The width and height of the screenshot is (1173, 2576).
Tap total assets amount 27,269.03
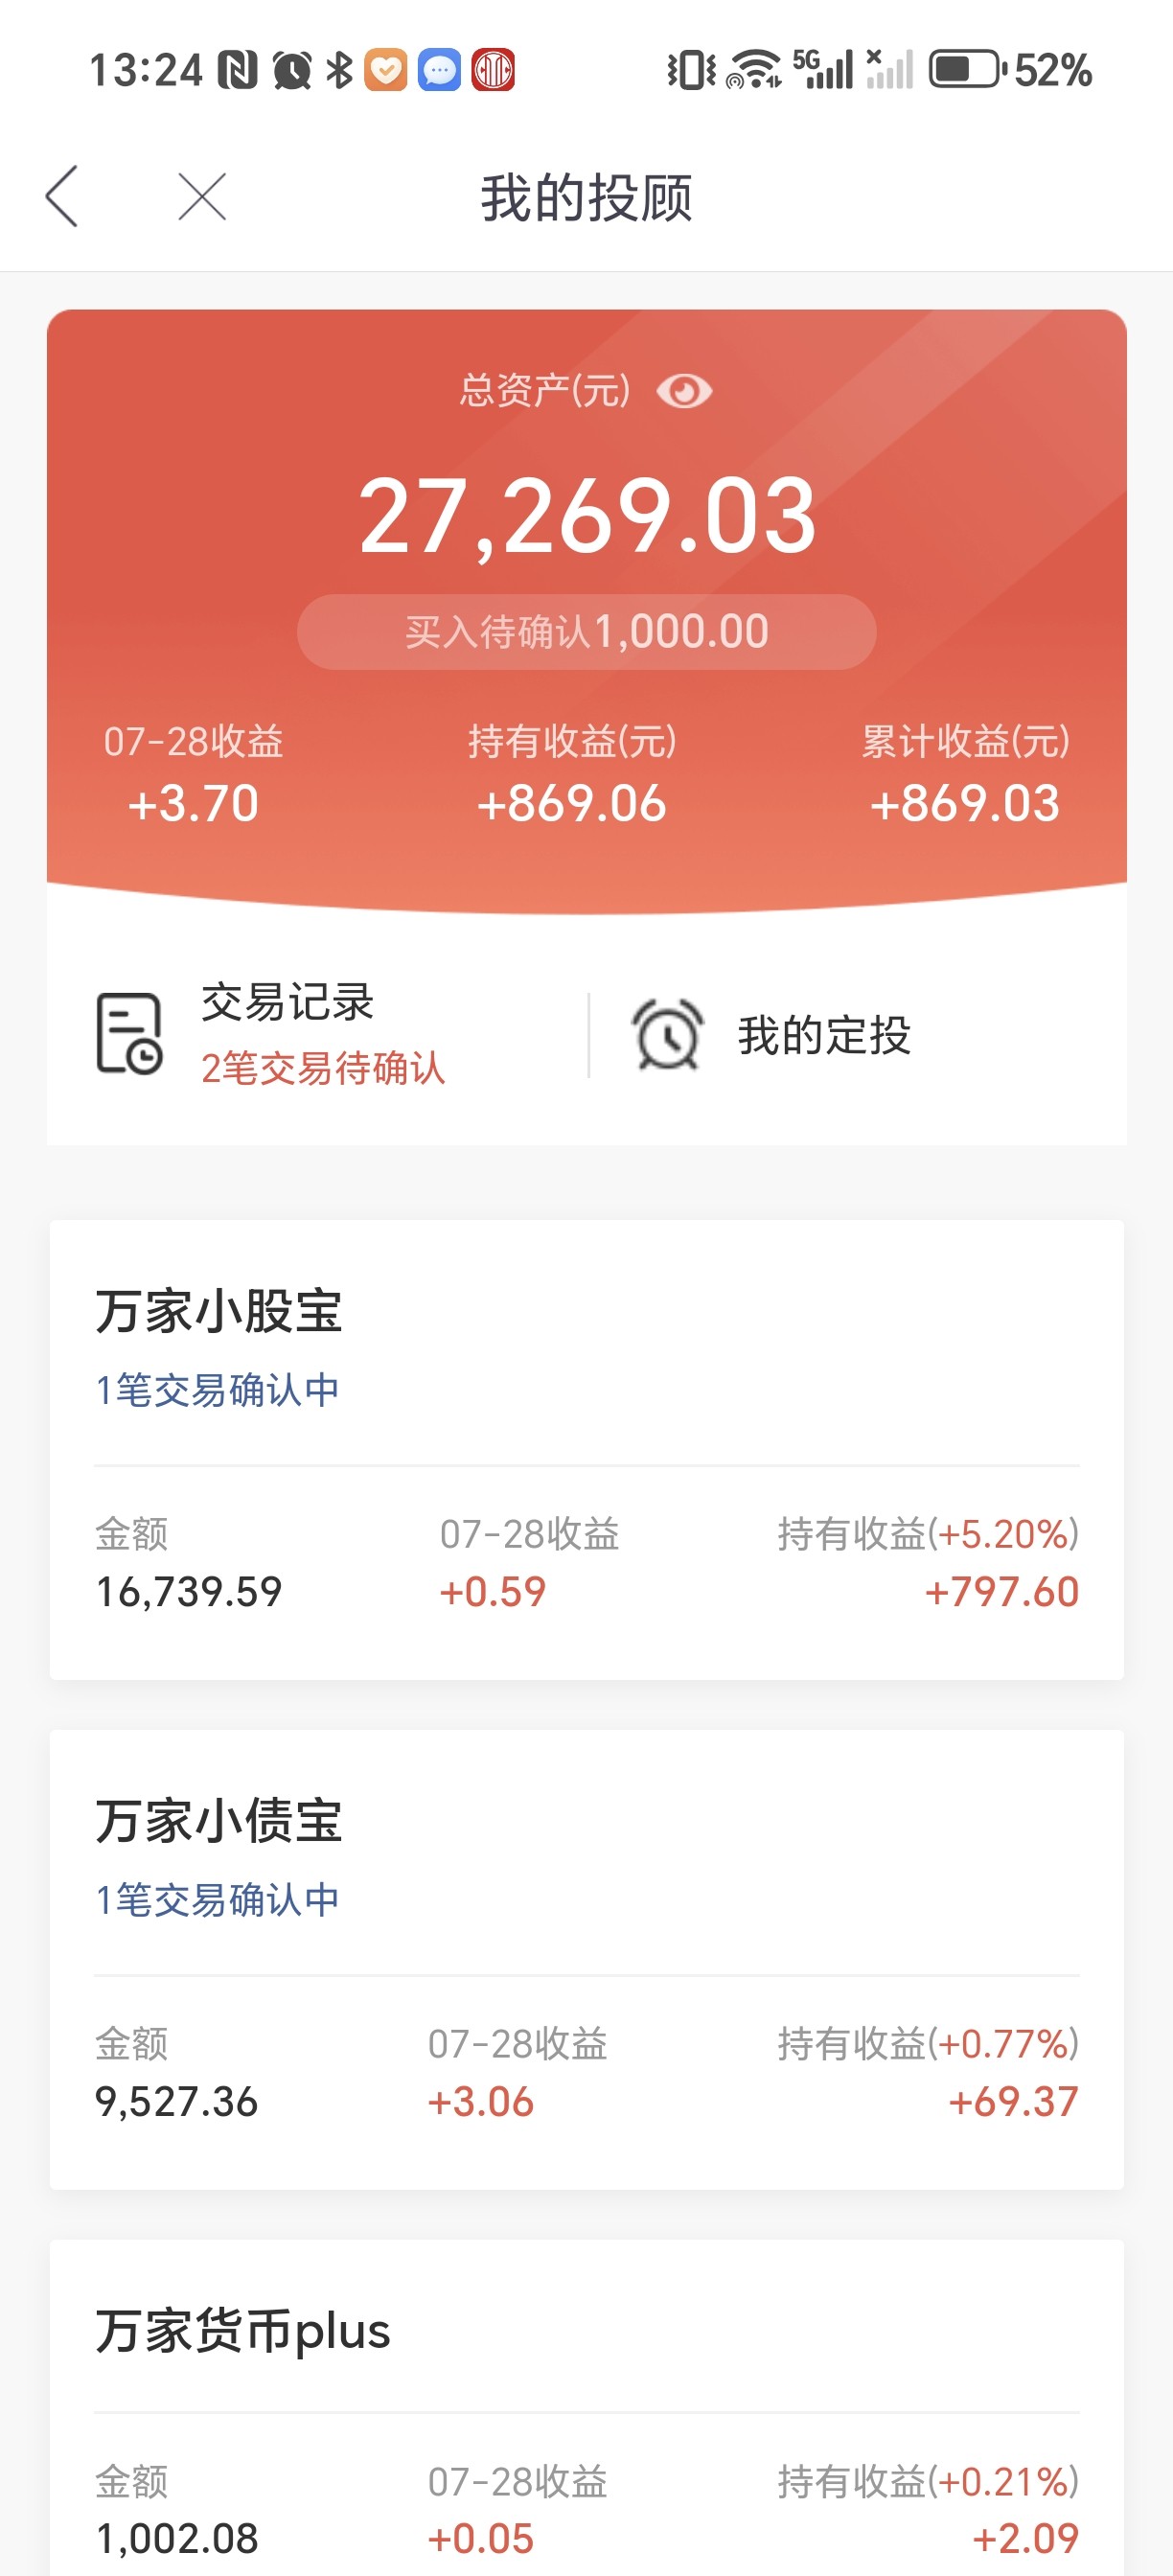click(587, 517)
